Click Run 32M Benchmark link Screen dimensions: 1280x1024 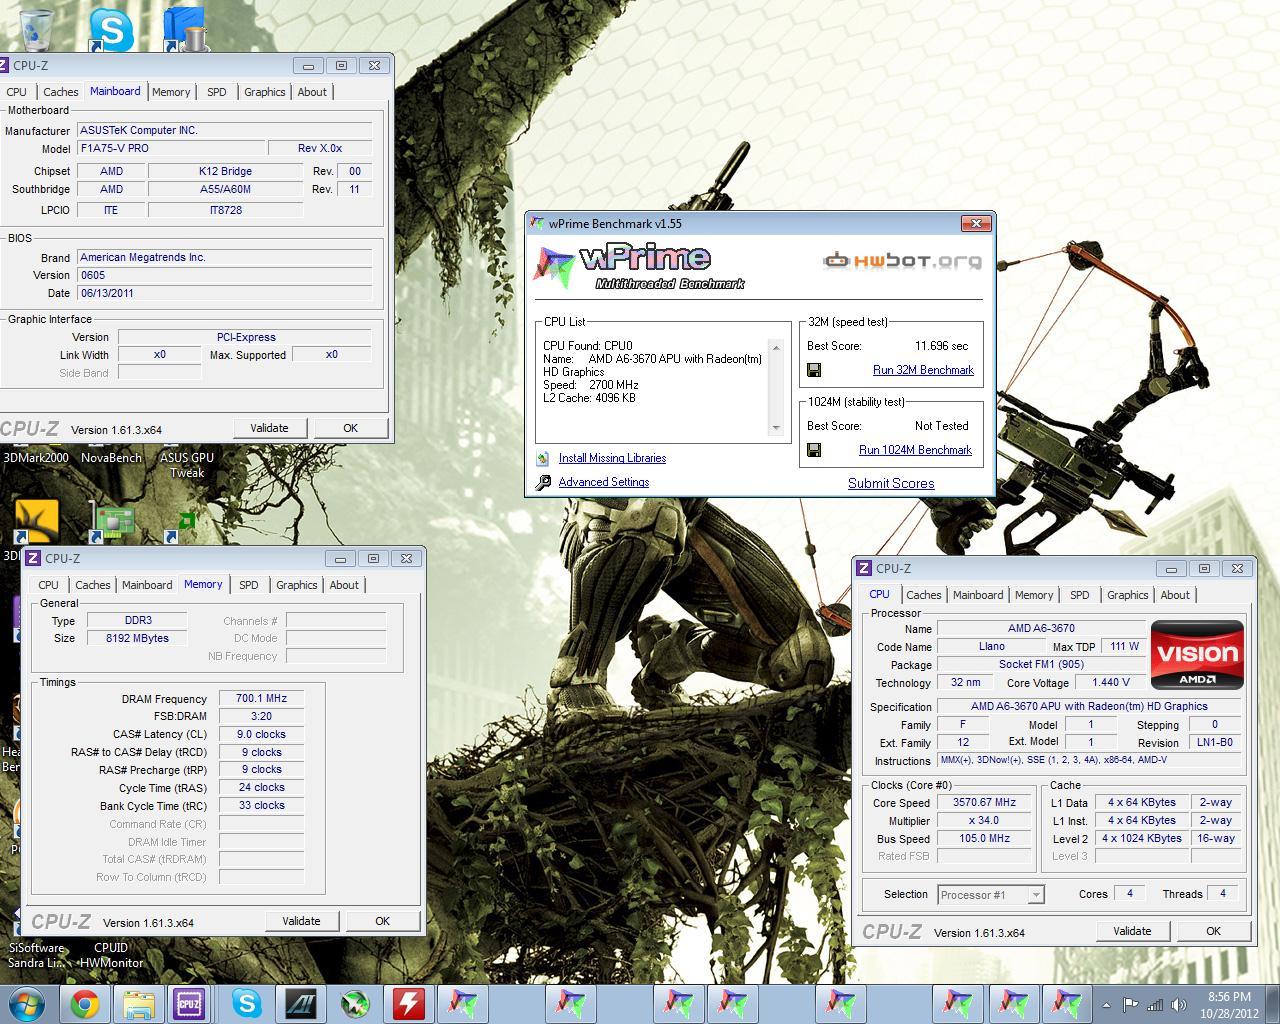(923, 370)
